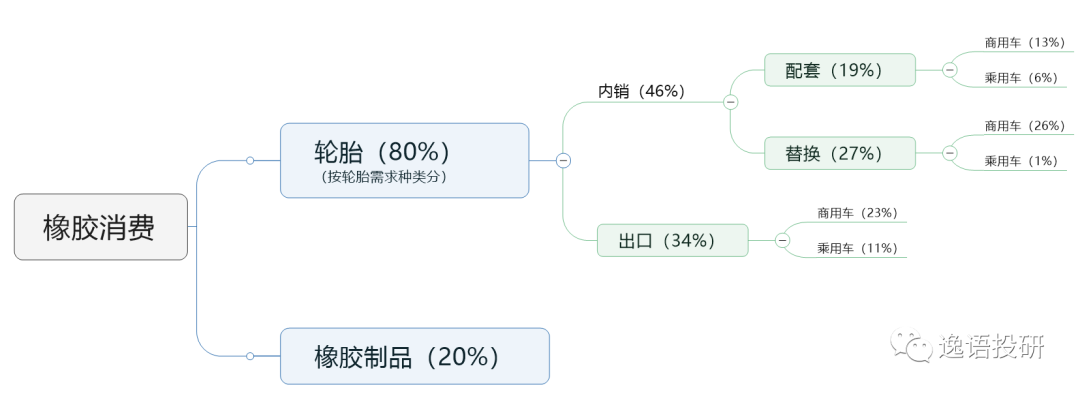Screen dimensions: 1080x394
Task: Collapse the 配套（19%） minus toggle
Action: tap(950, 70)
